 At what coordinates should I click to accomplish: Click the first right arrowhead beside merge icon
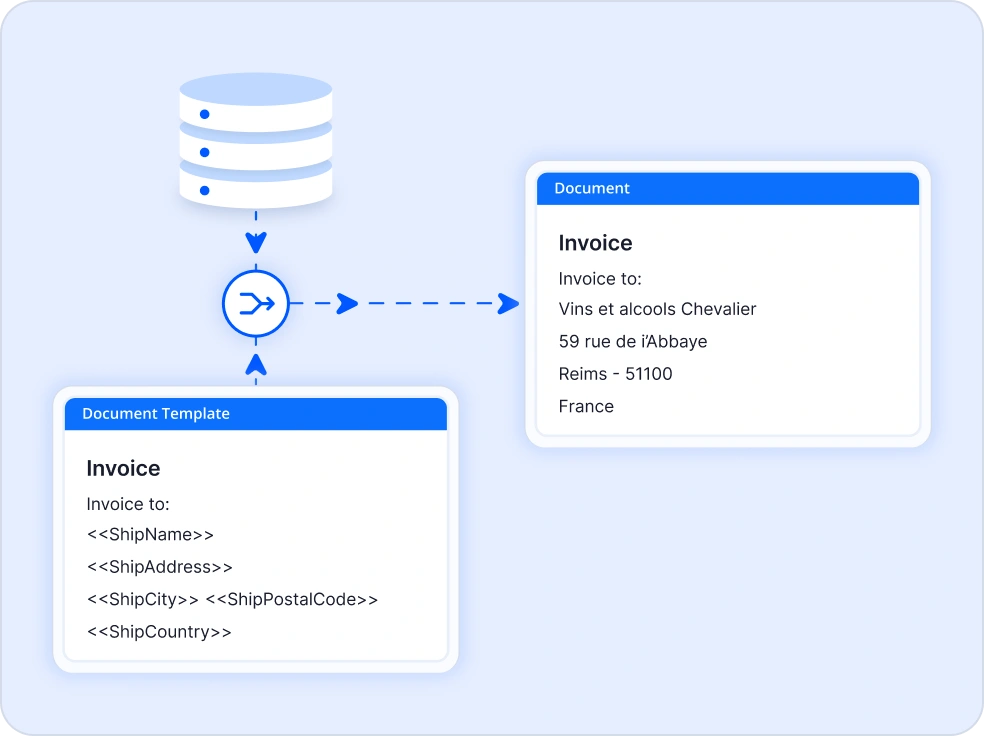[x=347, y=303]
